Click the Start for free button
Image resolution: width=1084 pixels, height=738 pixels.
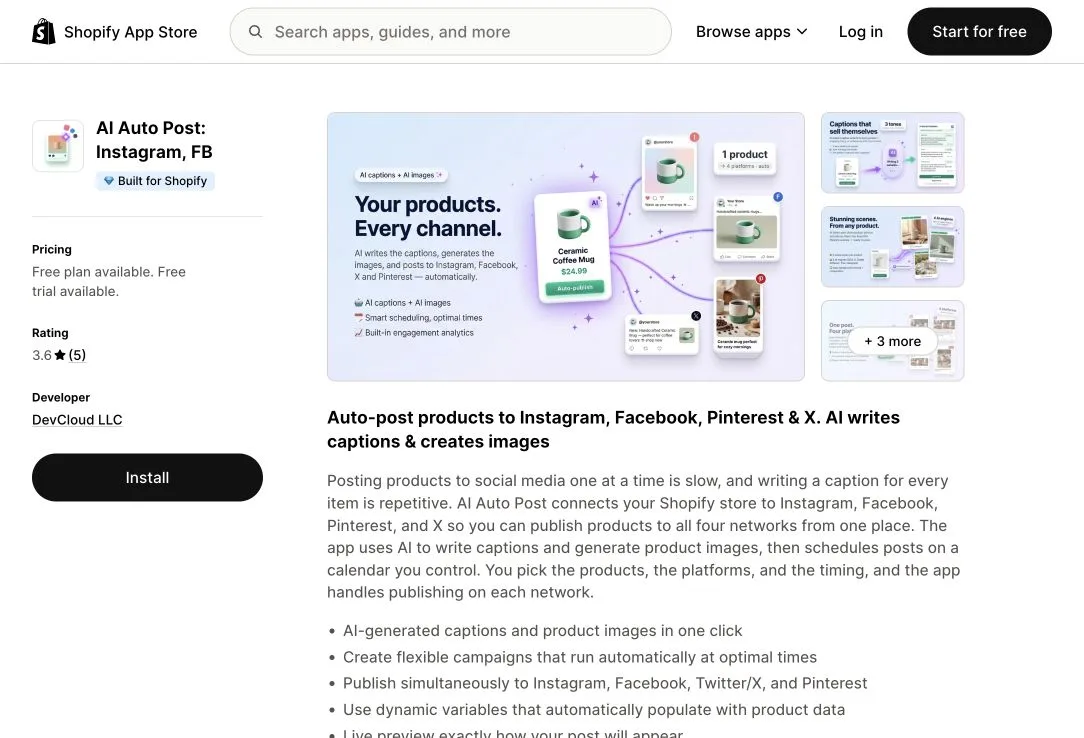[979, 32]
